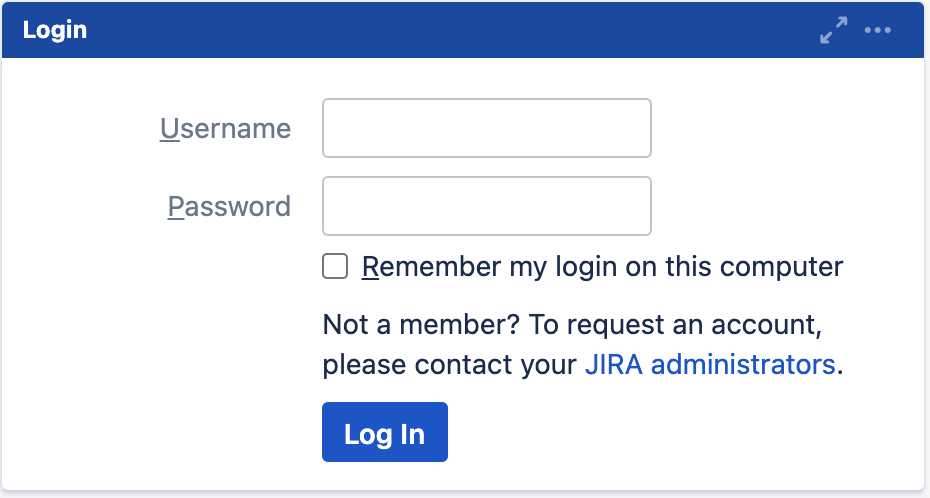Screen dimensions: 930x498
Task: Click the Password field label
Action: pos(229,206)
